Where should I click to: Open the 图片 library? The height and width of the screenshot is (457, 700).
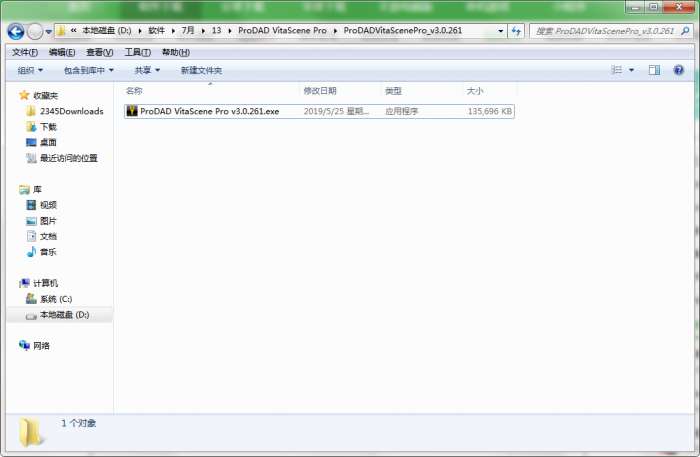[x=48, y=221]
